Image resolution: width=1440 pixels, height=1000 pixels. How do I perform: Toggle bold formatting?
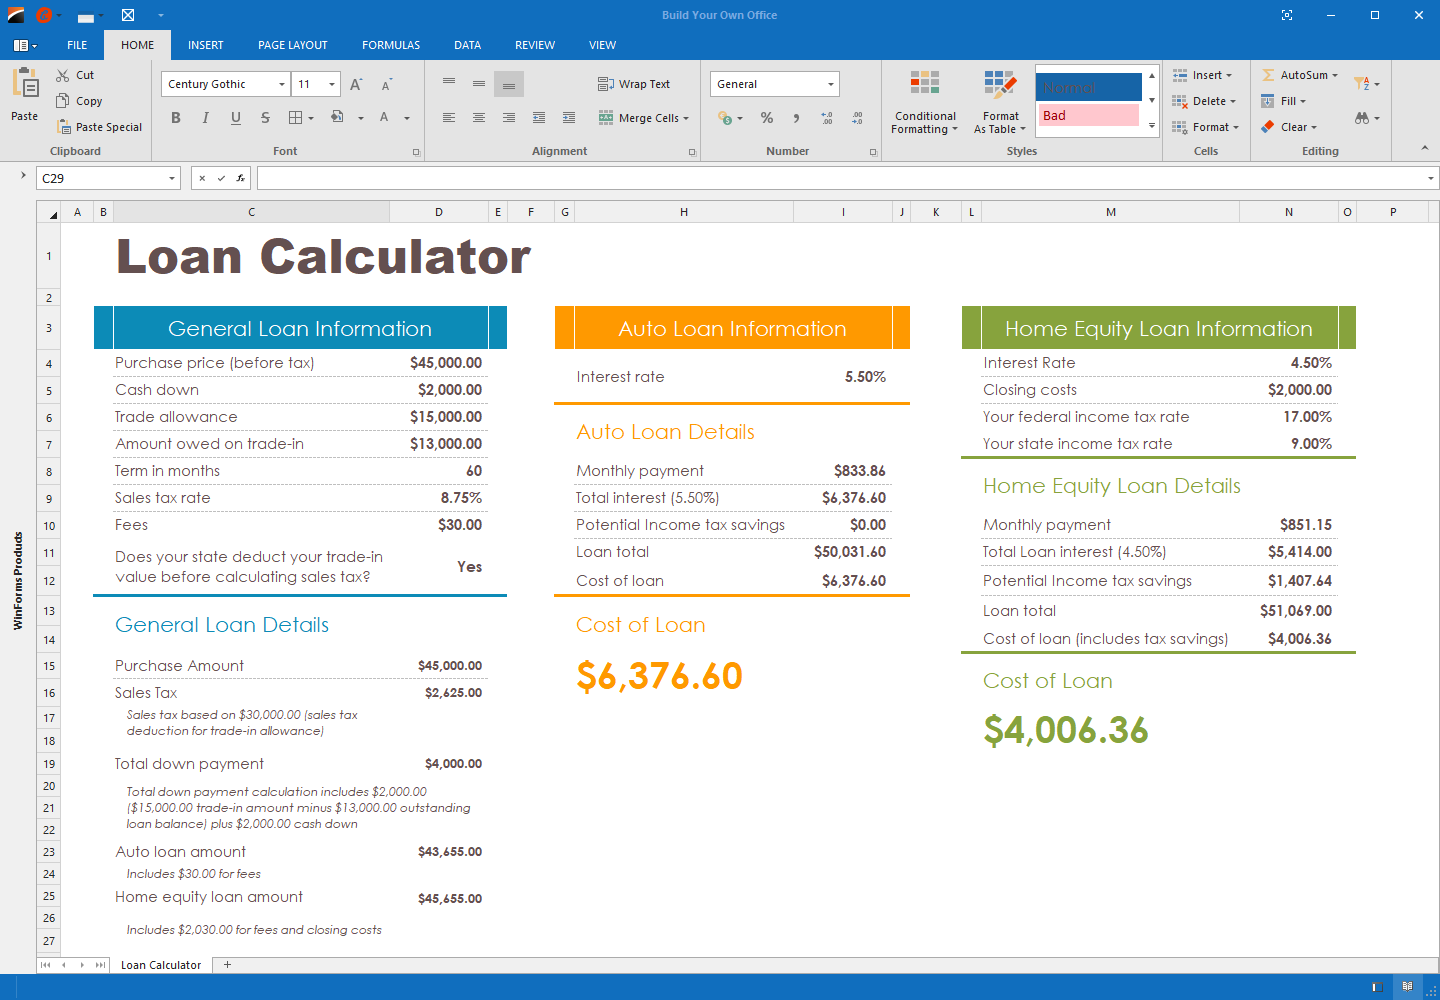point(176,117)
